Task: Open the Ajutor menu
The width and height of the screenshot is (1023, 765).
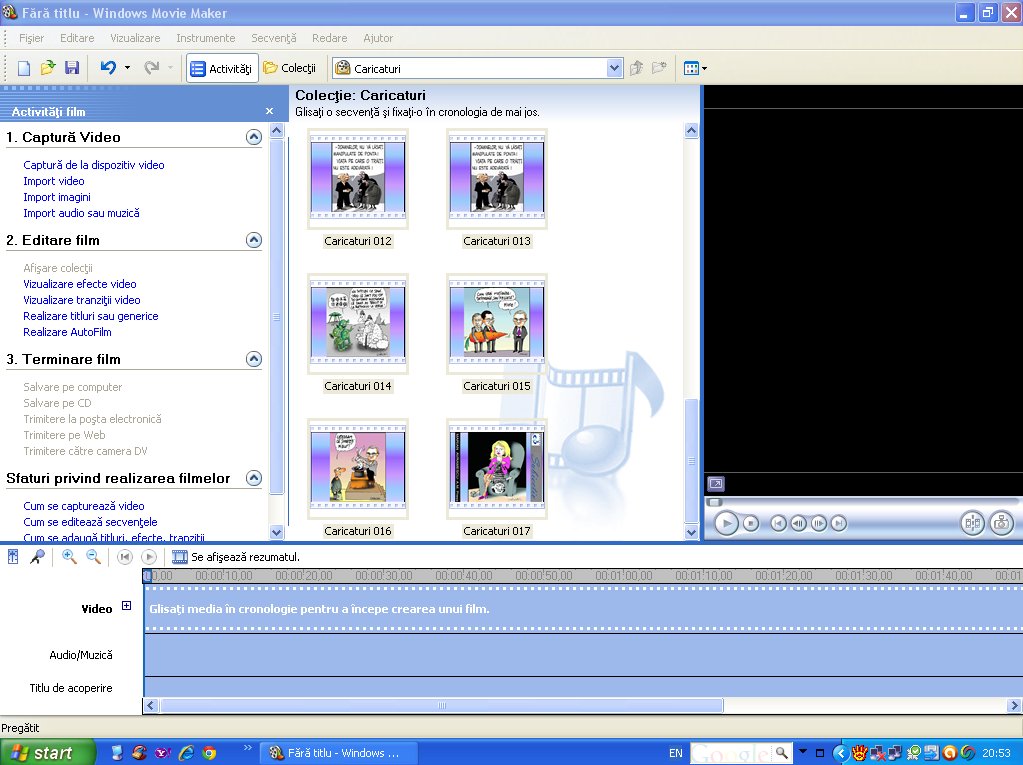Action: (x=378, y=38)
